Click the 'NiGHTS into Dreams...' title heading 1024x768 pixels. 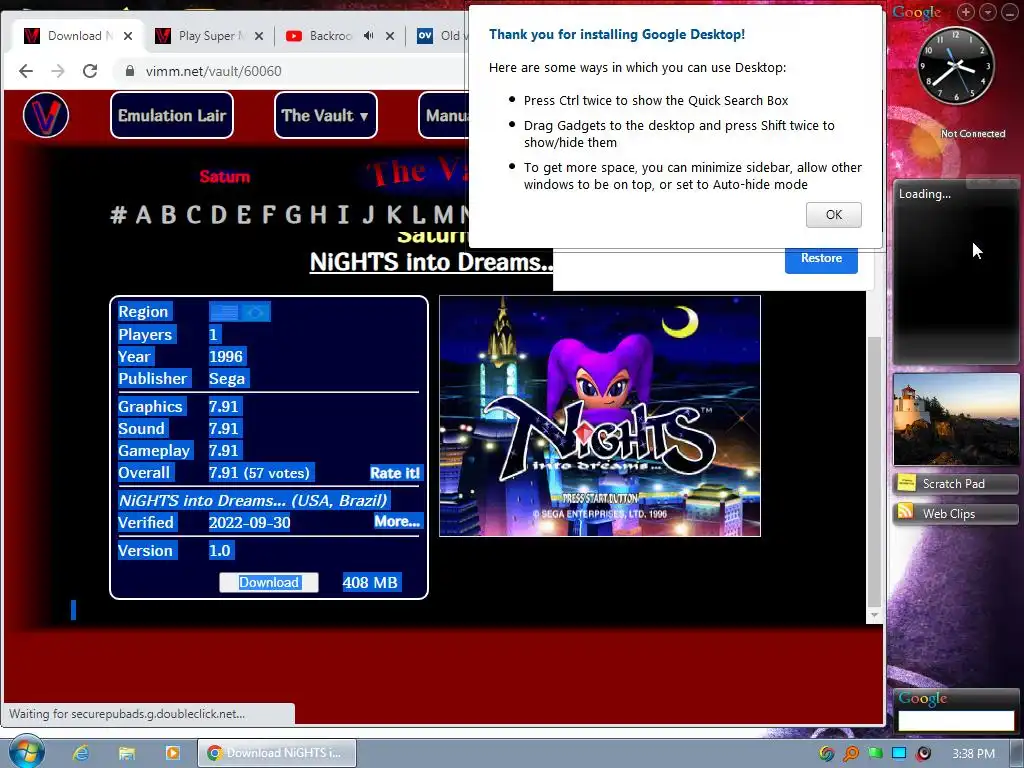point(431,262)
